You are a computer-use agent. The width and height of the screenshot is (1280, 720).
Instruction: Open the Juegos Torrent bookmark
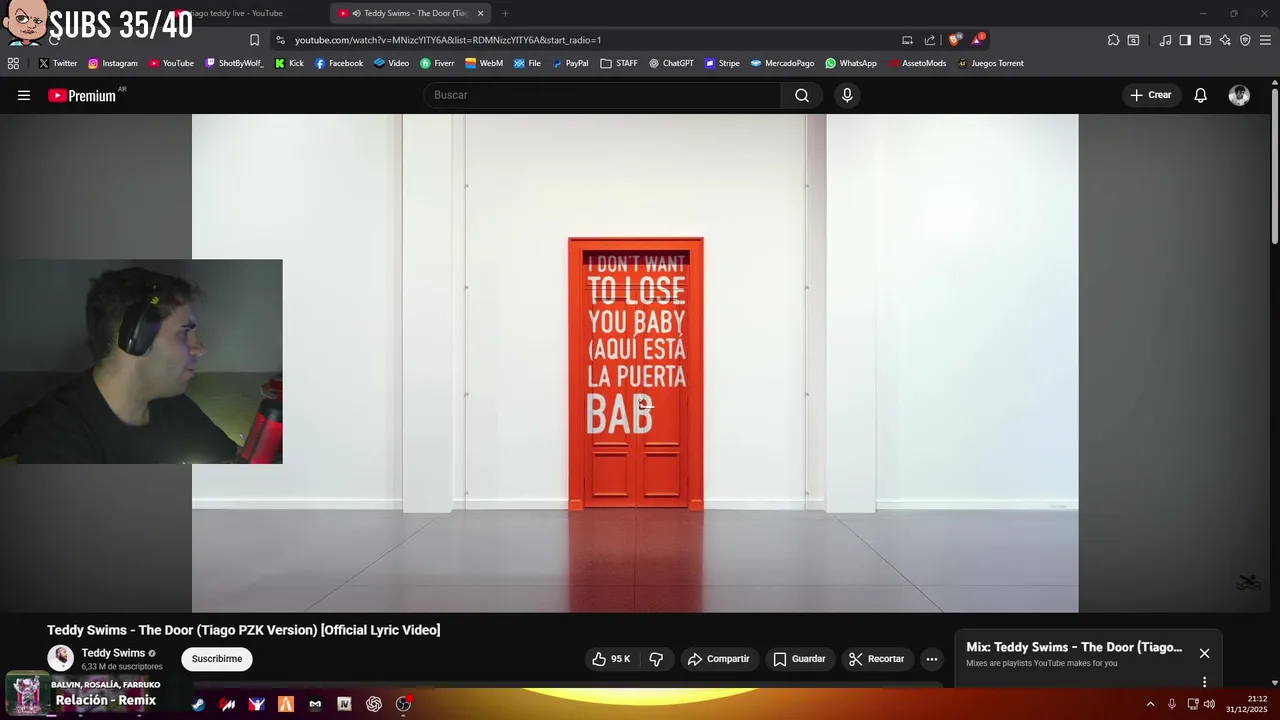click(x=990, y=63)
